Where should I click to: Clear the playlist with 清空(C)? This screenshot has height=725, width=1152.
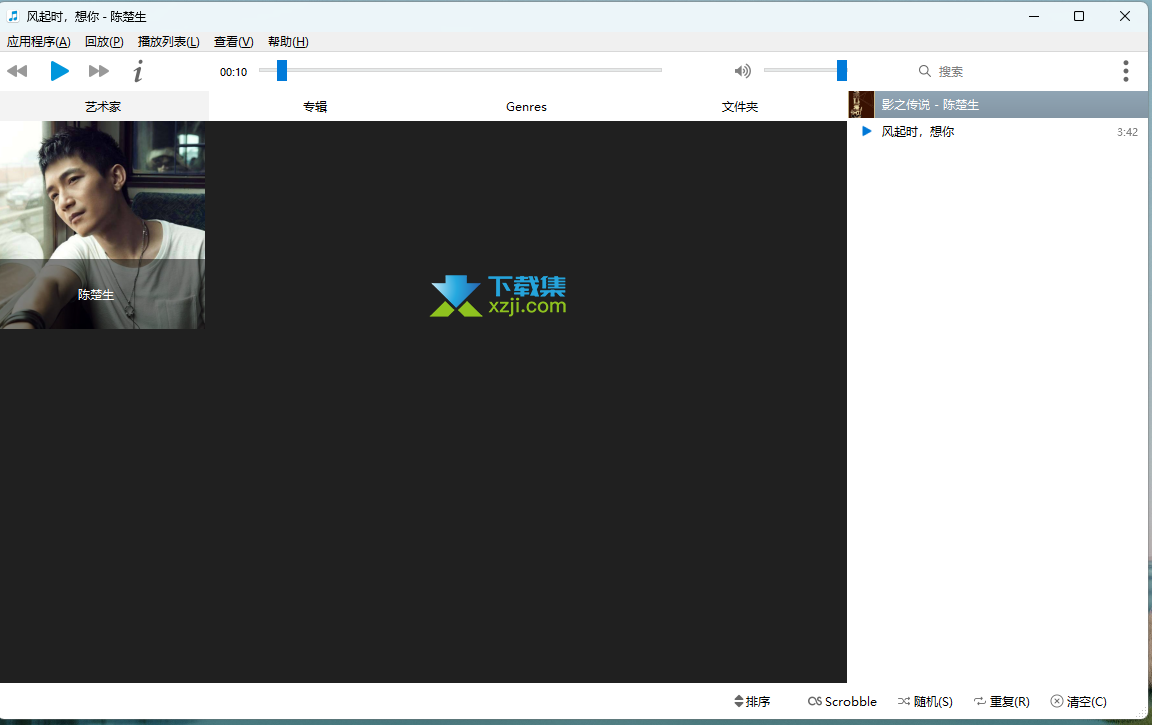(1079, 701)
